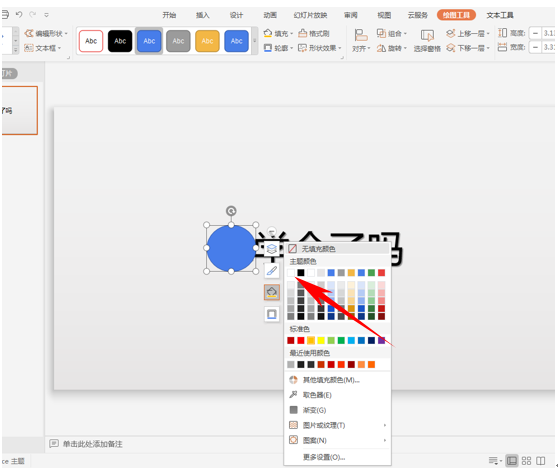The height and width of the screenshot is (469, 558).
Task: Open the 插入 ribbon tab
Action: point(202,15)
